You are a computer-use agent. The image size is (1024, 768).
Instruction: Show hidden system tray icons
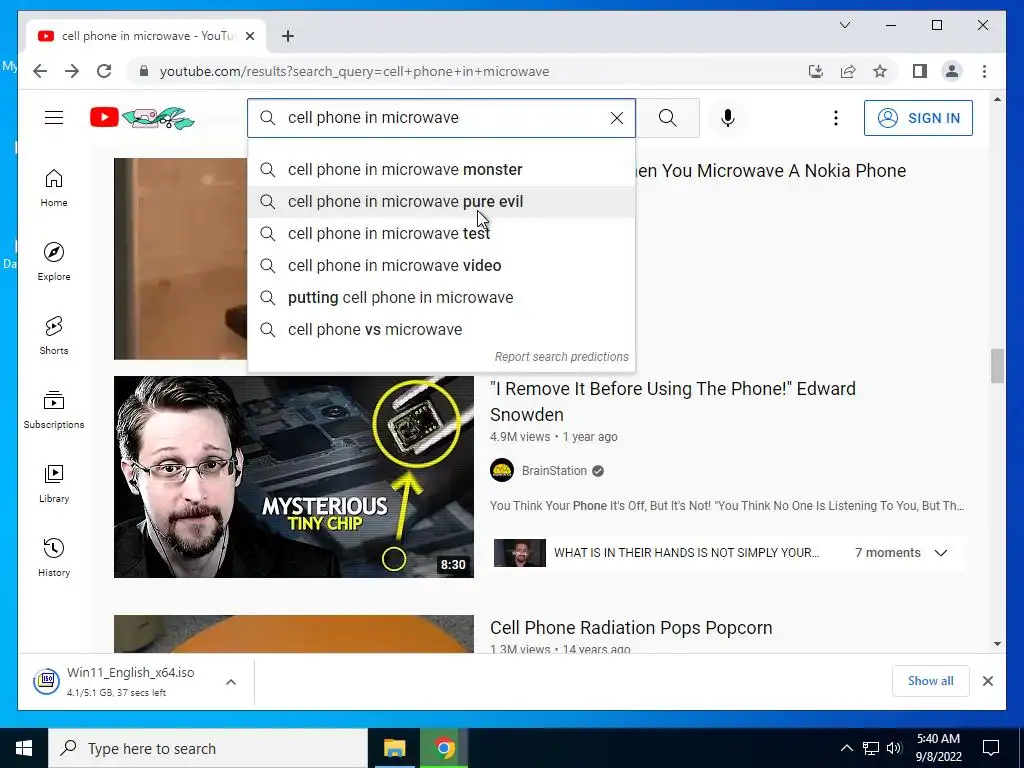(x=846, y=748)
